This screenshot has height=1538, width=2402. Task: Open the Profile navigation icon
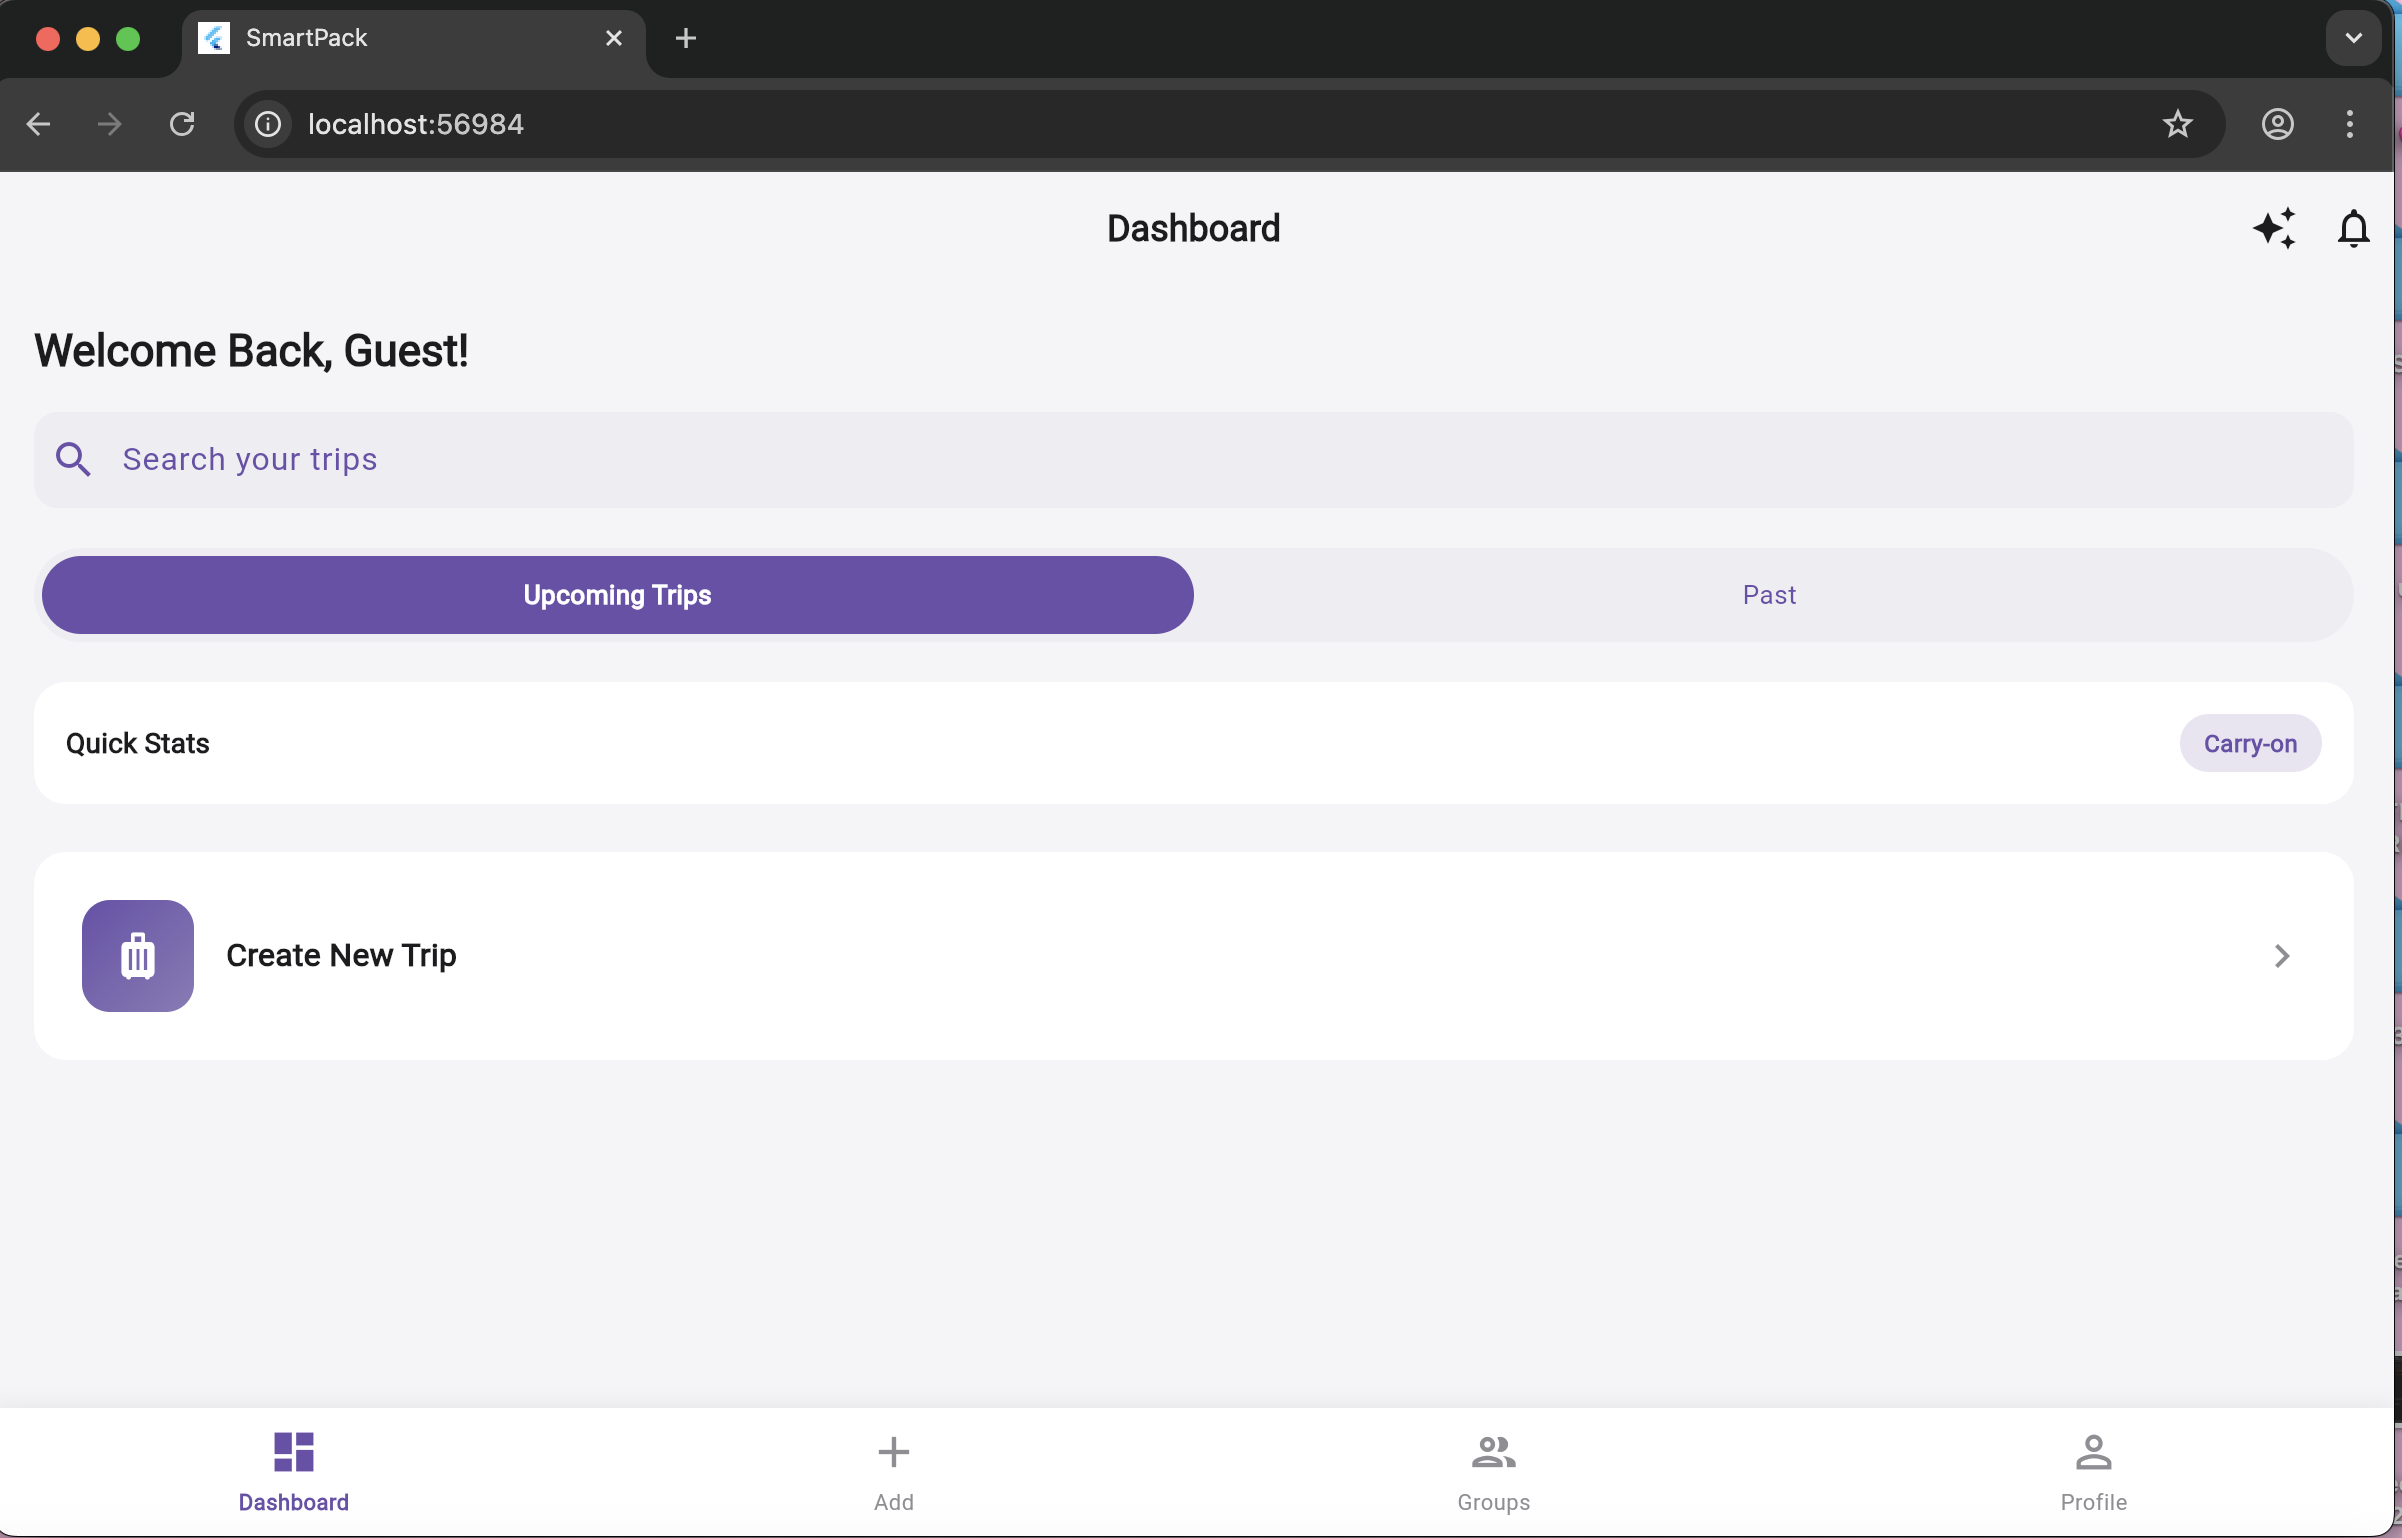tap(2093, 1452)
